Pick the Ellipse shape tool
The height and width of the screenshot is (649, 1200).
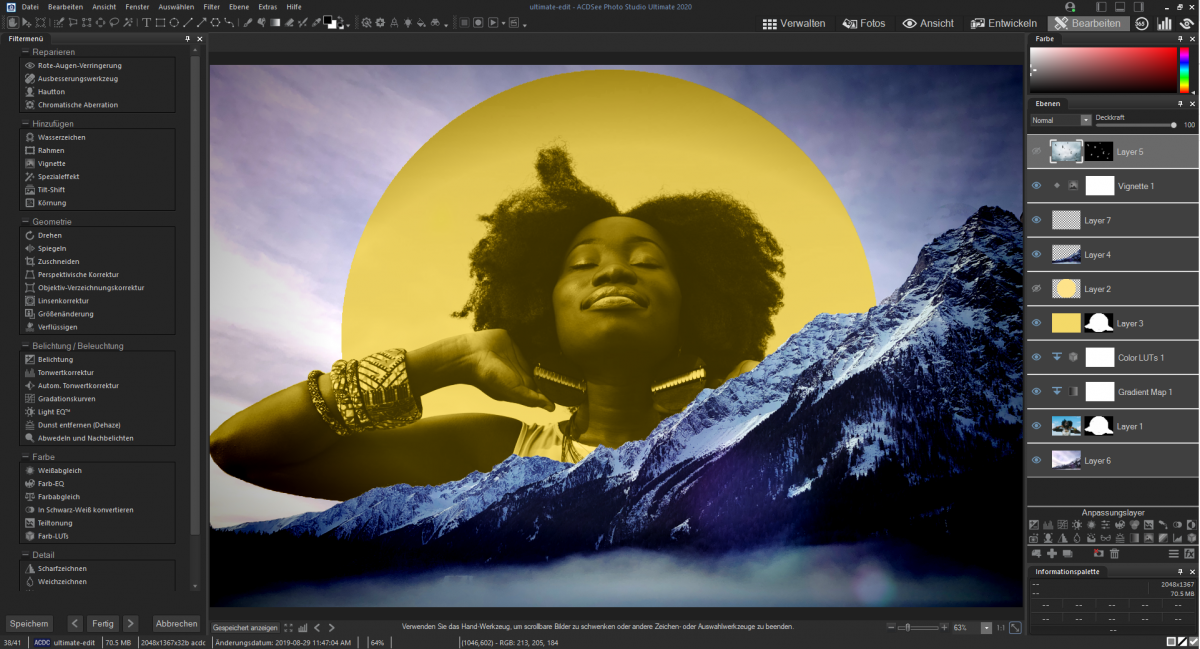[x=174, y=22]
